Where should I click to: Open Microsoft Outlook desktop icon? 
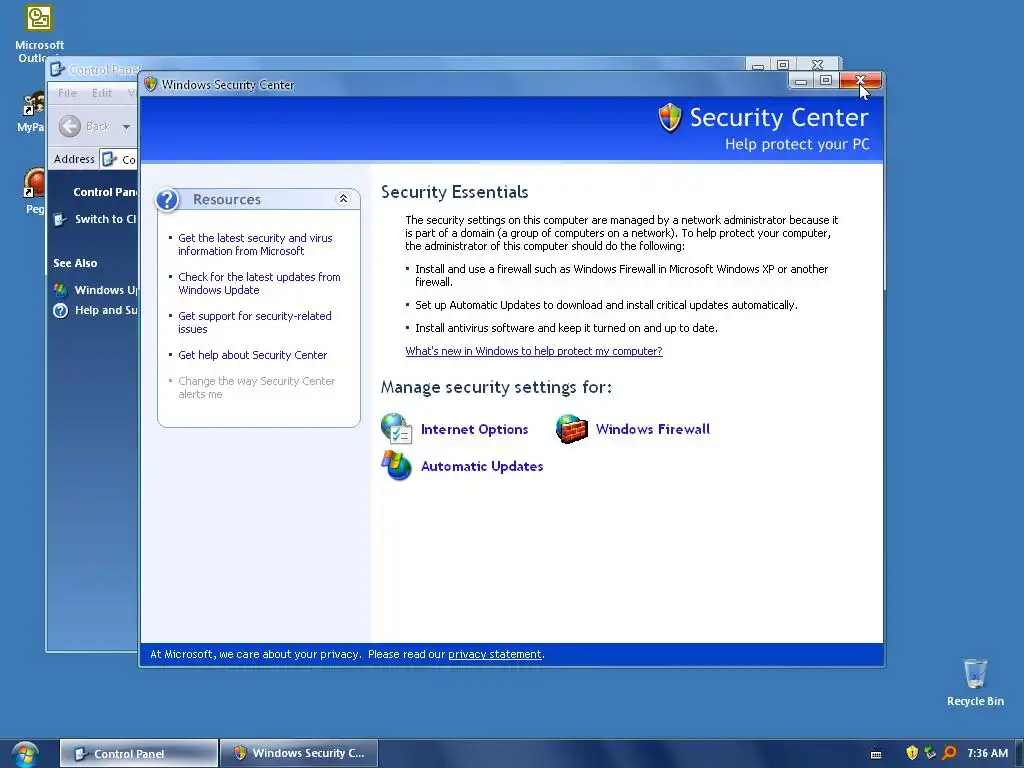39,34
